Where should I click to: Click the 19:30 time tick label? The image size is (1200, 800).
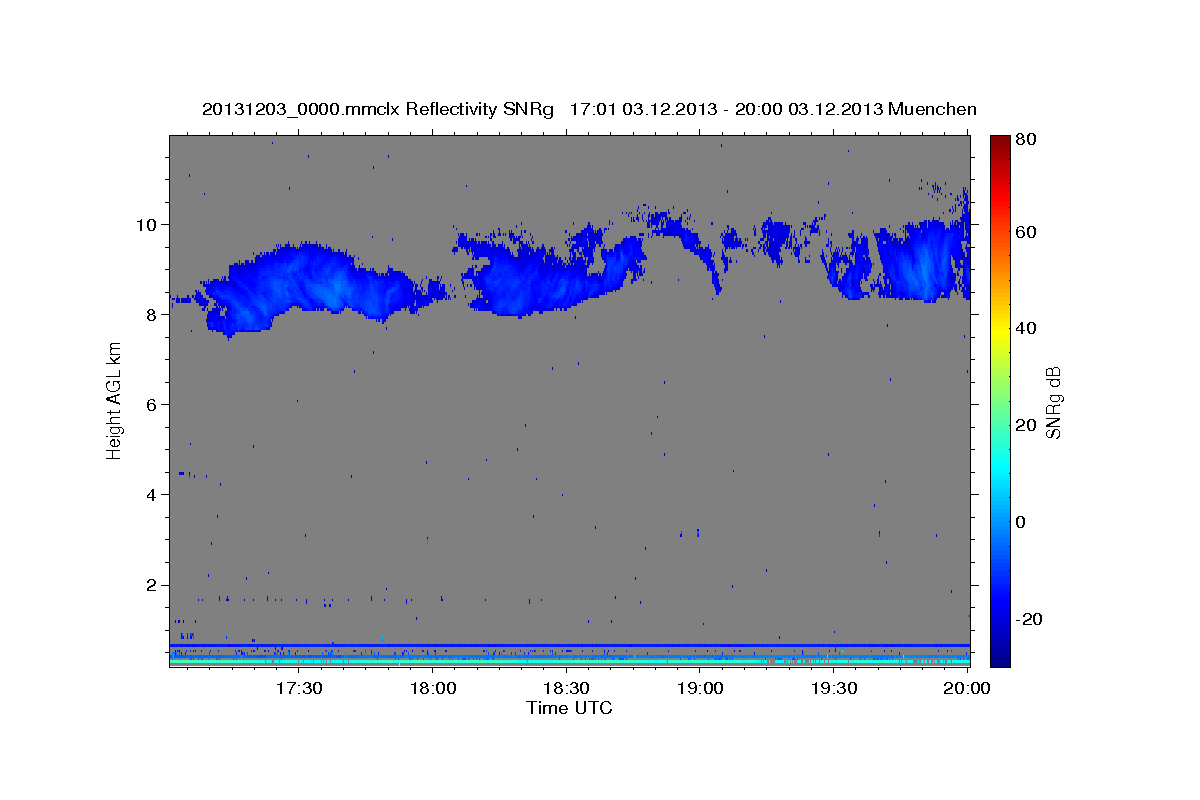pos(835,689)
